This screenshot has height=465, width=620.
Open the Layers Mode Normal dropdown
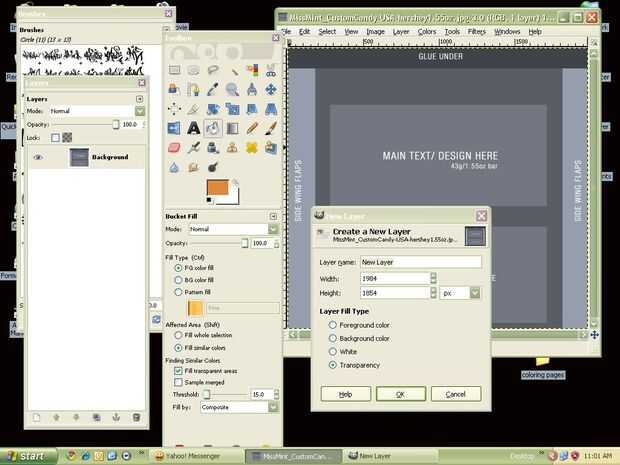[96, 111]
